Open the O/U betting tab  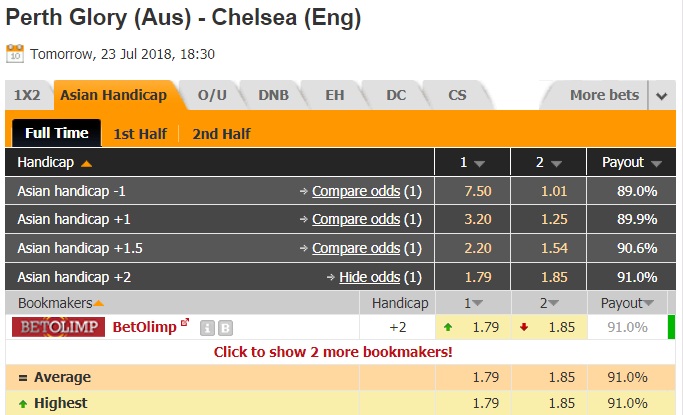(x=212, y=95)
